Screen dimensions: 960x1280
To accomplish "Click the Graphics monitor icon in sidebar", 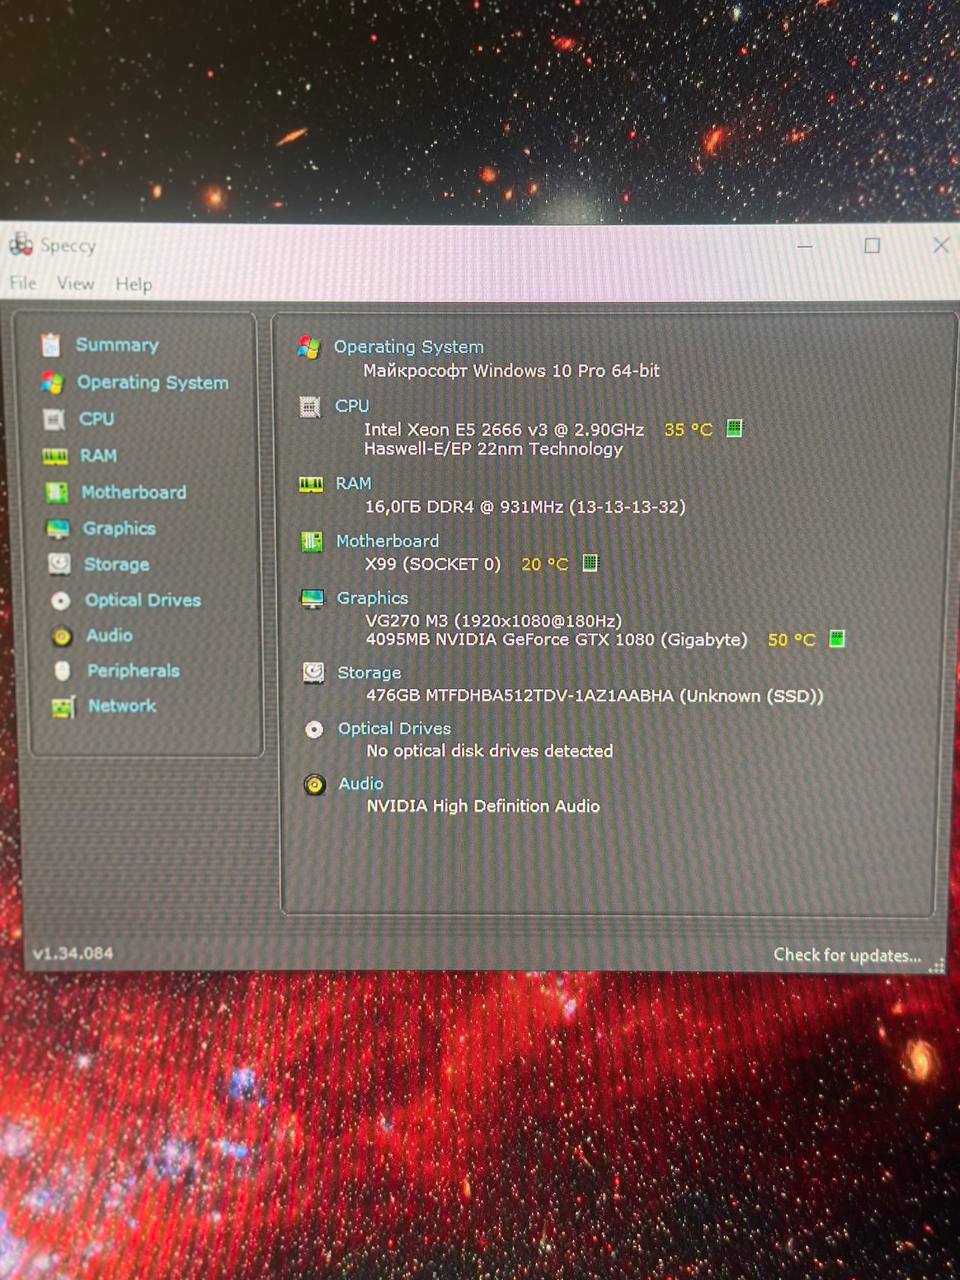I will click(58, 528).
